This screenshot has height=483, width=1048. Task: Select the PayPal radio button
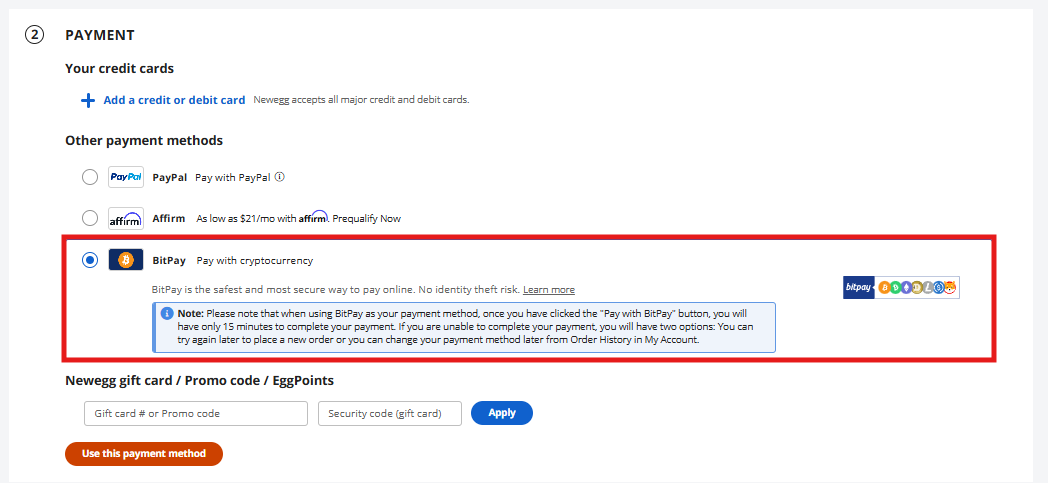click(90, 177)
